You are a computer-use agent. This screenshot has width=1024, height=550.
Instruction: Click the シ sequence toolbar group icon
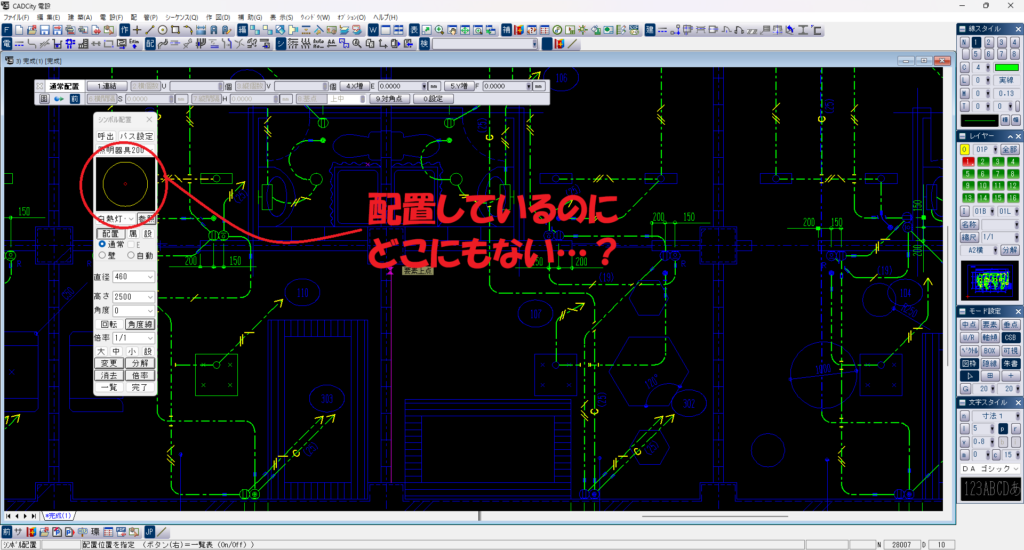tap(280, 44)
